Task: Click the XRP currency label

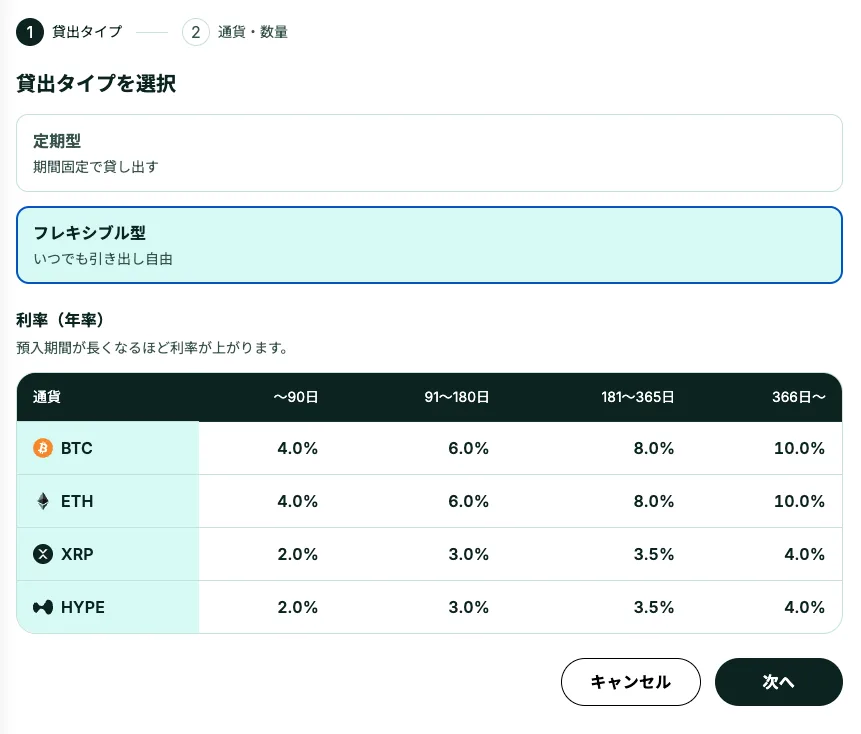Action: pos(77,554)
